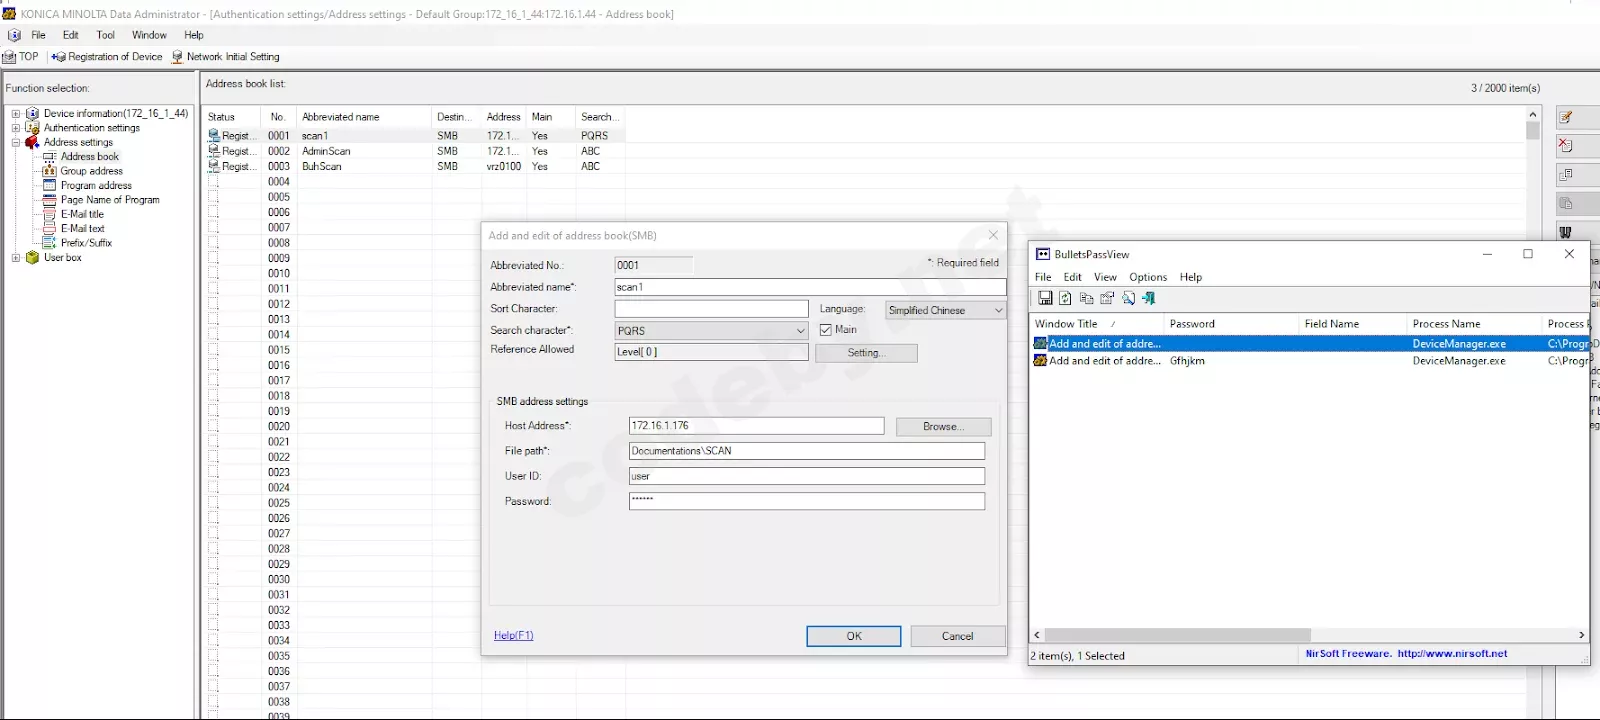Click the Save icon in BulletsPassView toolbar

(x=1045, y=298)
